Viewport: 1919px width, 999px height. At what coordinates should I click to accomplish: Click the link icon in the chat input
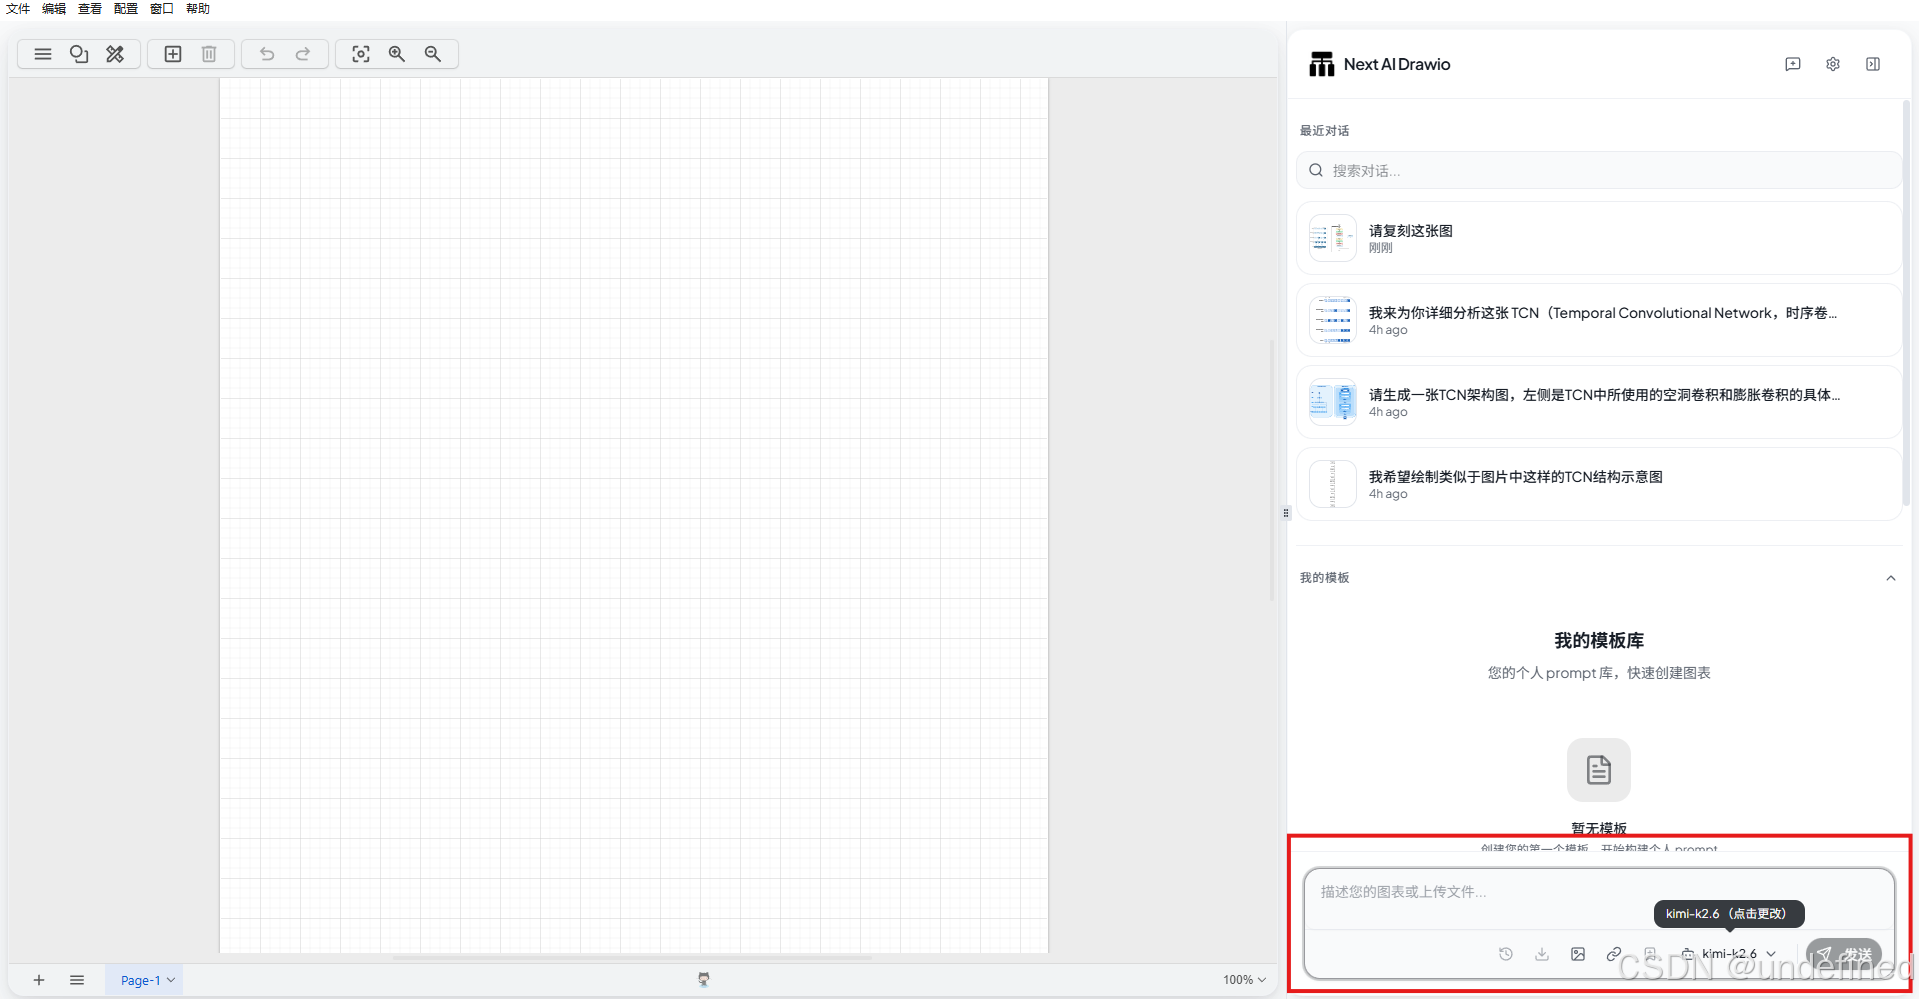pos(1614,954)
